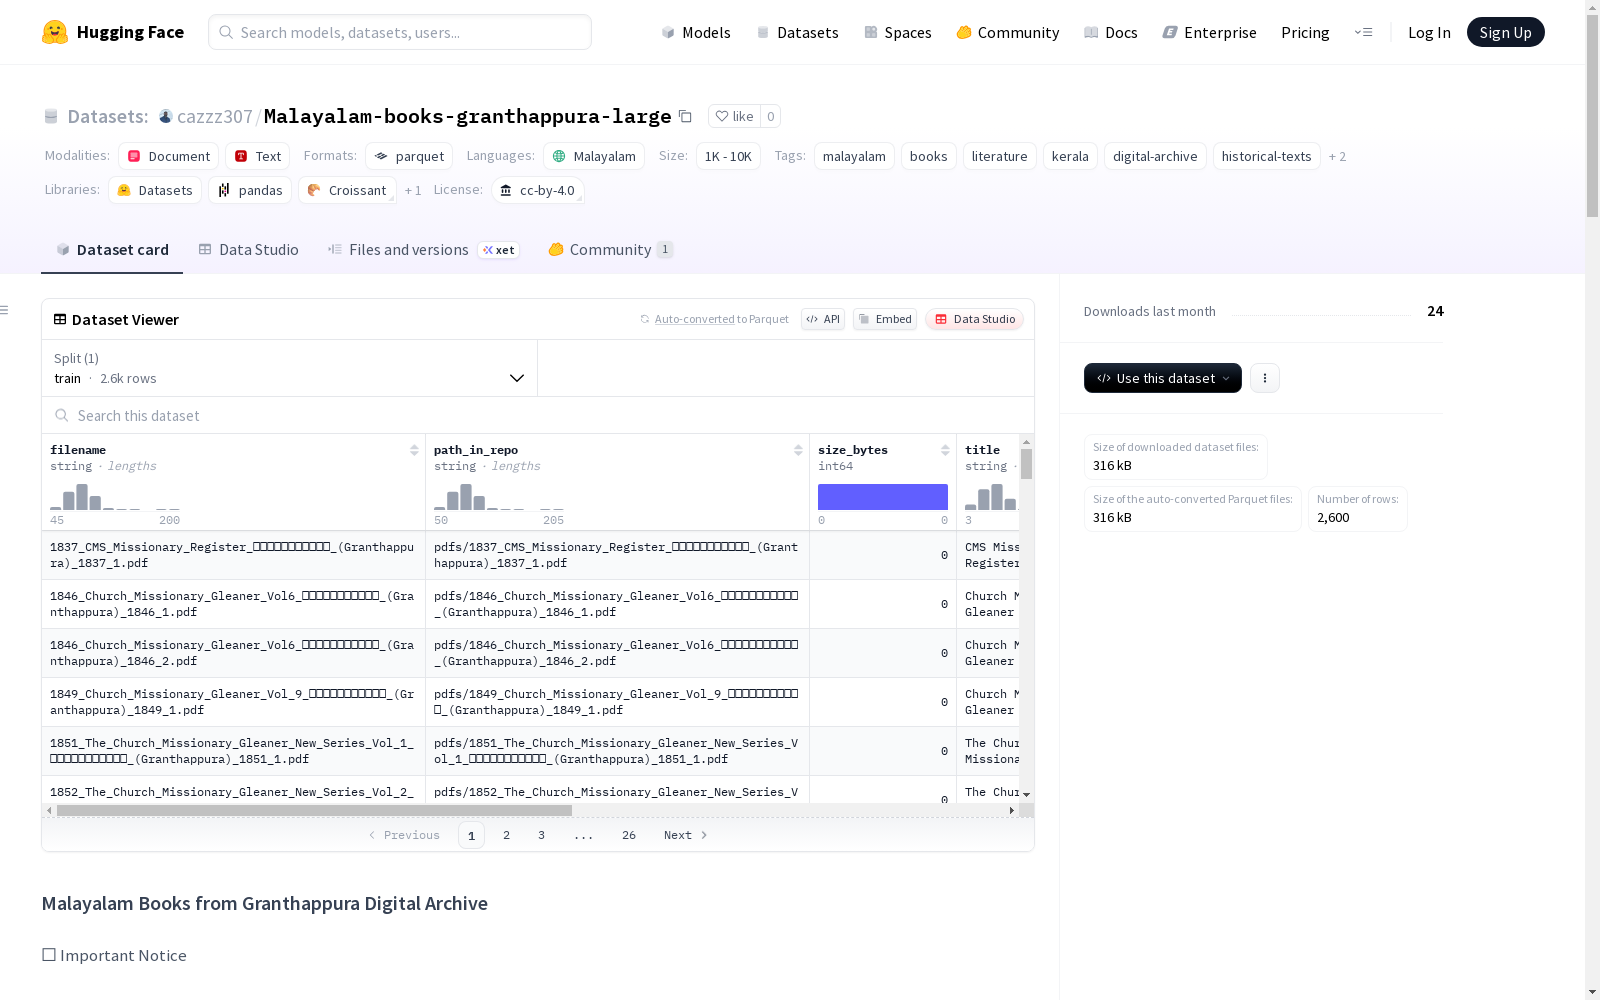Click the sidebar table-of-contents icon at left edge
The width and height of the screenshot is (1600, 1000).
(5, 310)
